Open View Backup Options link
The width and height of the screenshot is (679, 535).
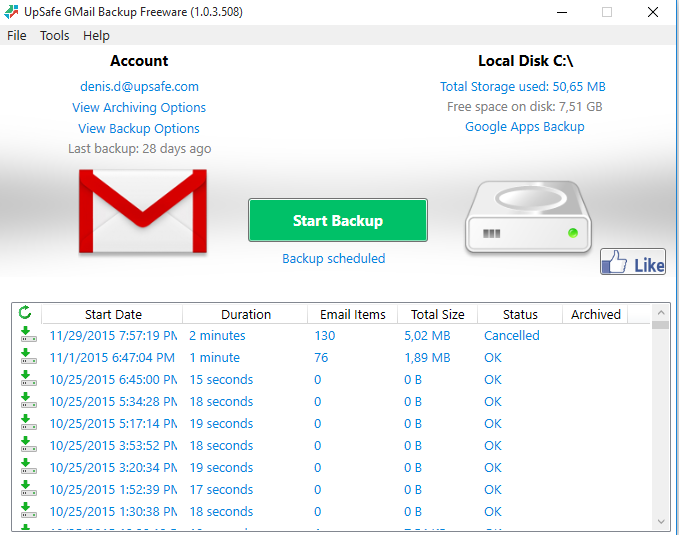(139, 128)
